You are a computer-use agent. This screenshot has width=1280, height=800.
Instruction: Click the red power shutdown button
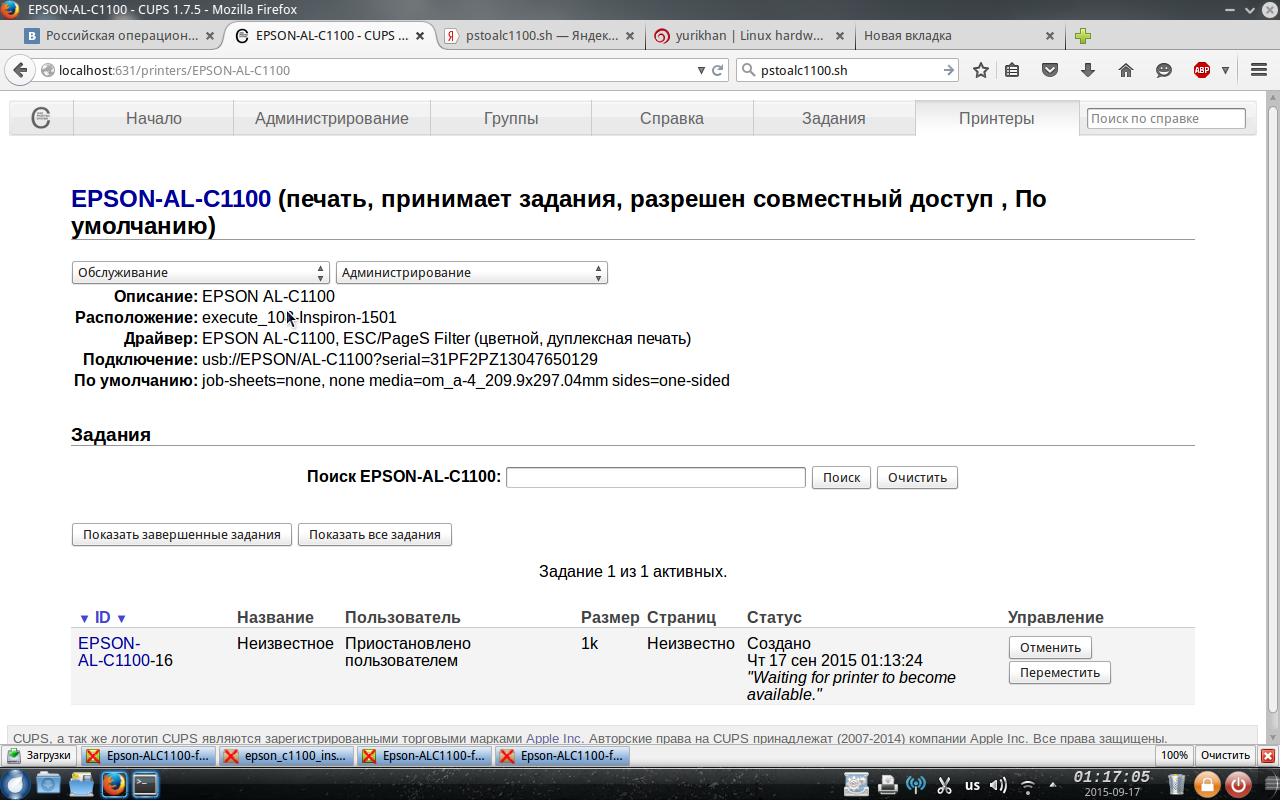pos(1238,784)
